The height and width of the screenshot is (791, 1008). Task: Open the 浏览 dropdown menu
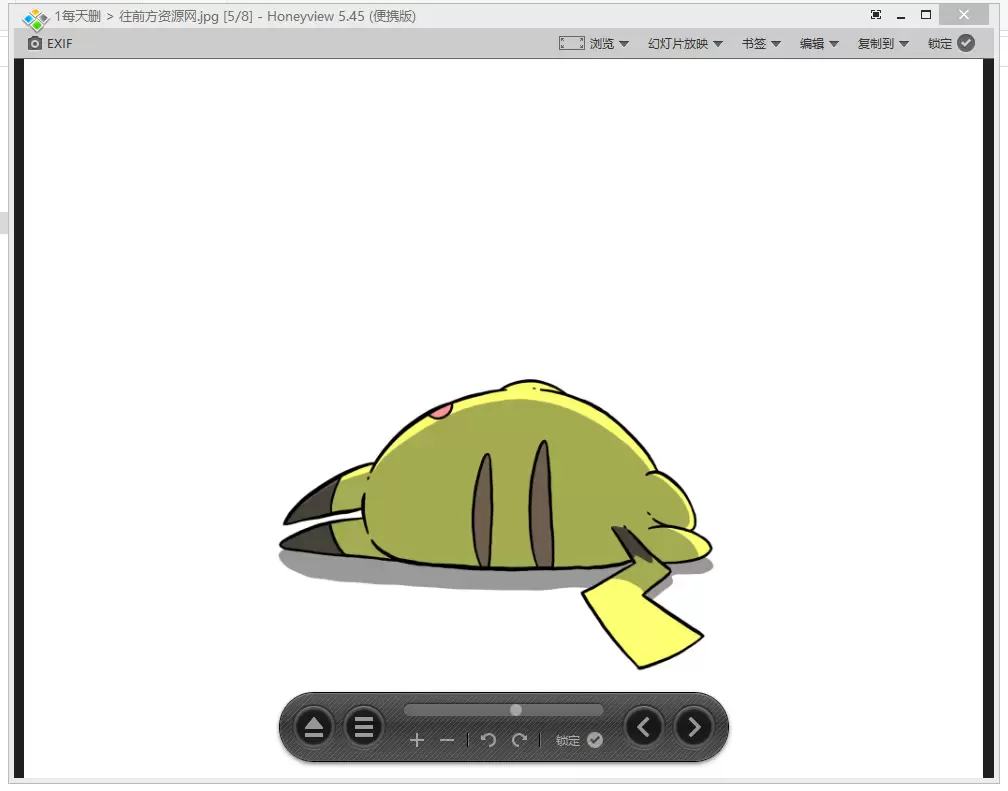[609, 43]
